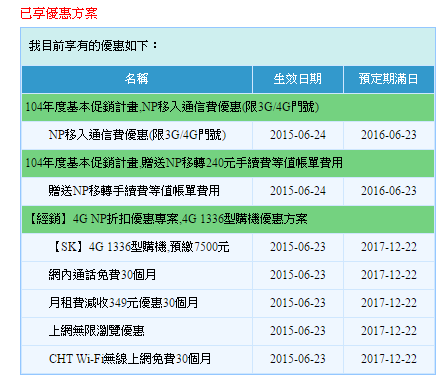
Task: Click expiry date of 【SK】4G 1336型購機 row
Action: (x=389, y=247)
